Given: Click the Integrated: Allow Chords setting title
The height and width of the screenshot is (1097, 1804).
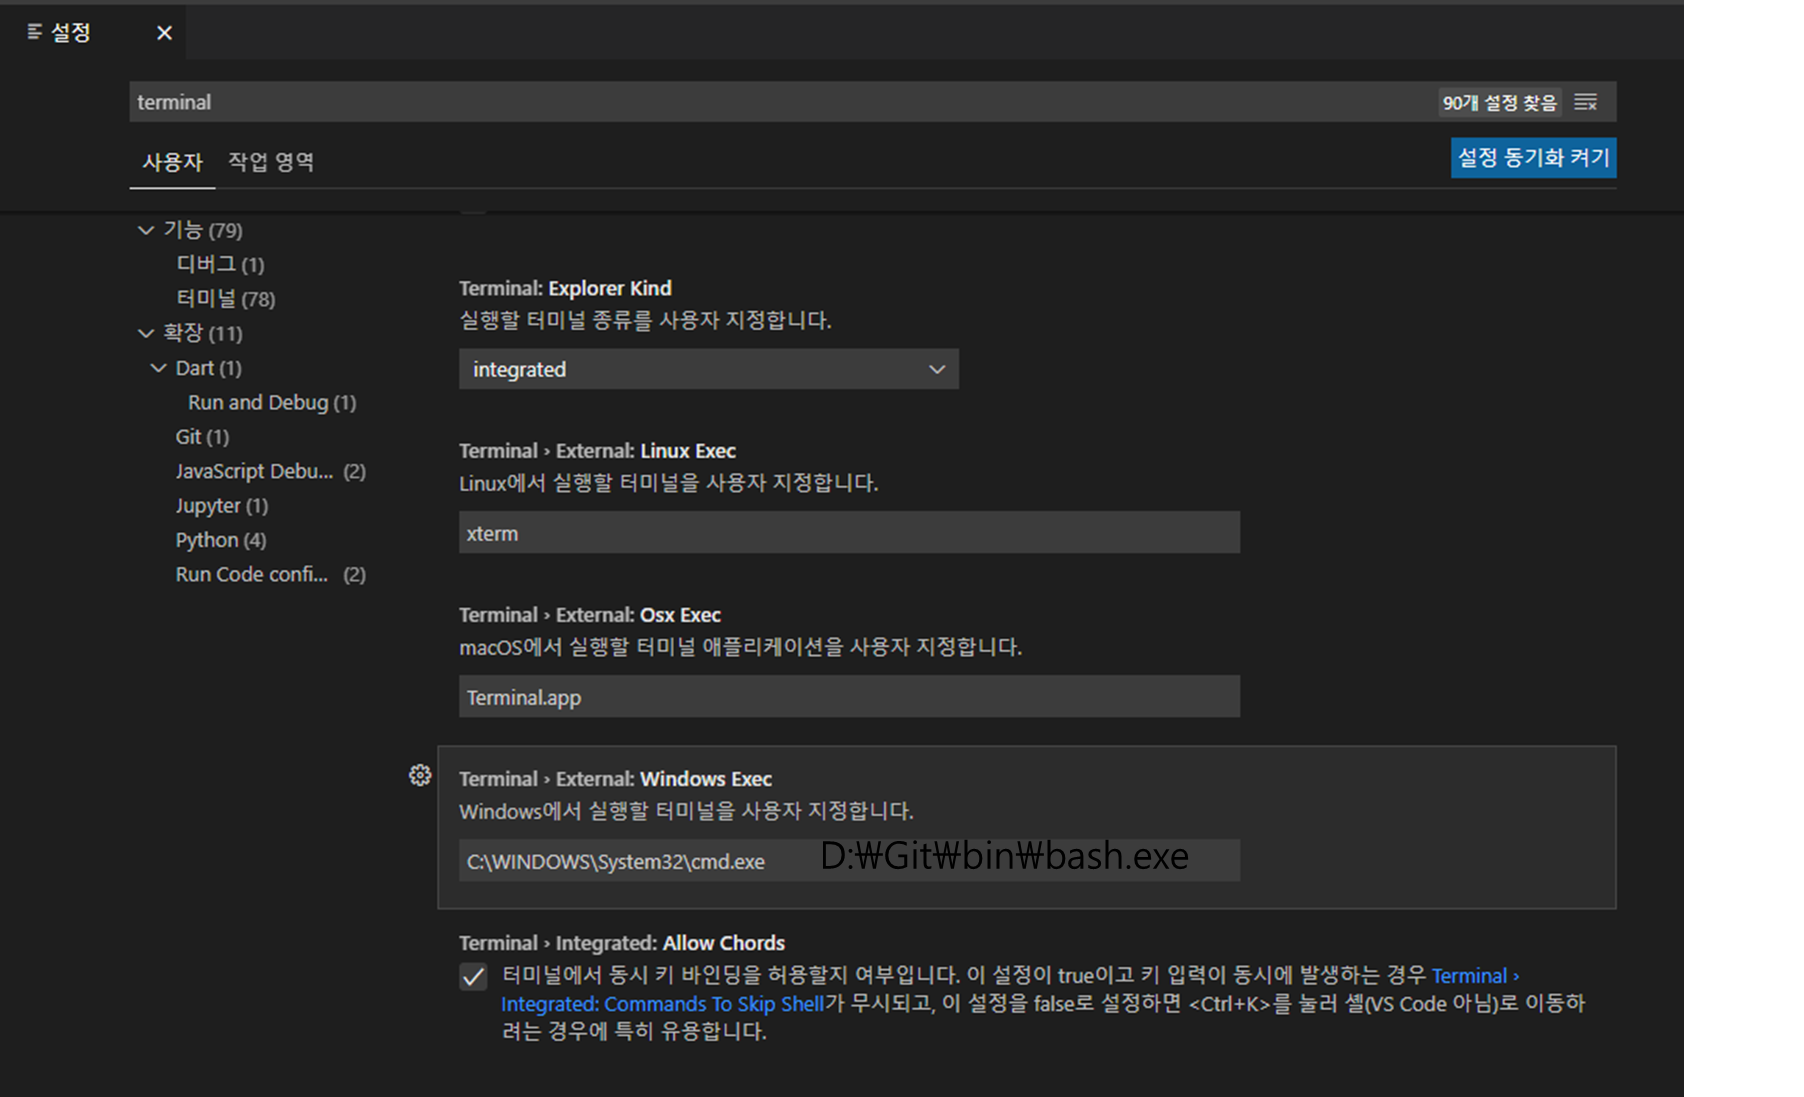Looking at the screenshot, I should click(622, 943).
